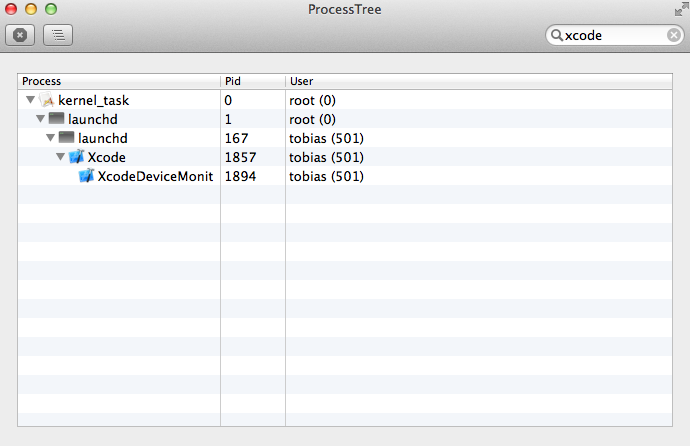Collapse the launchd node with Pid 1
The height and width of the screenshot is (446, 690).
(x=40, y=119)
